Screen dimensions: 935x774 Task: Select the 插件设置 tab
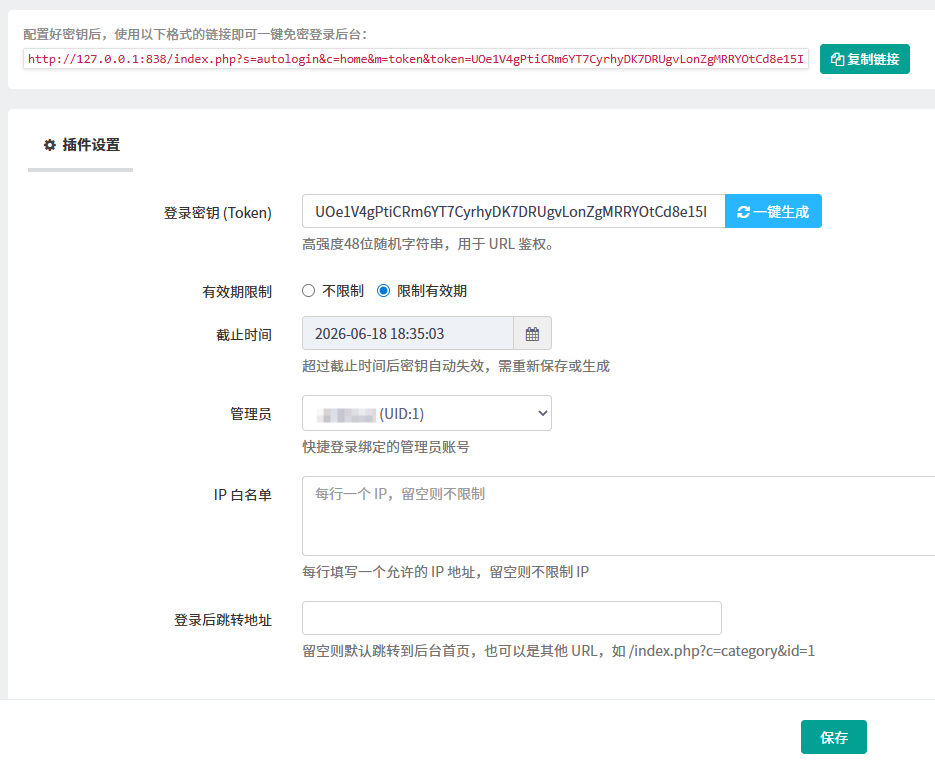click(81, 145)
